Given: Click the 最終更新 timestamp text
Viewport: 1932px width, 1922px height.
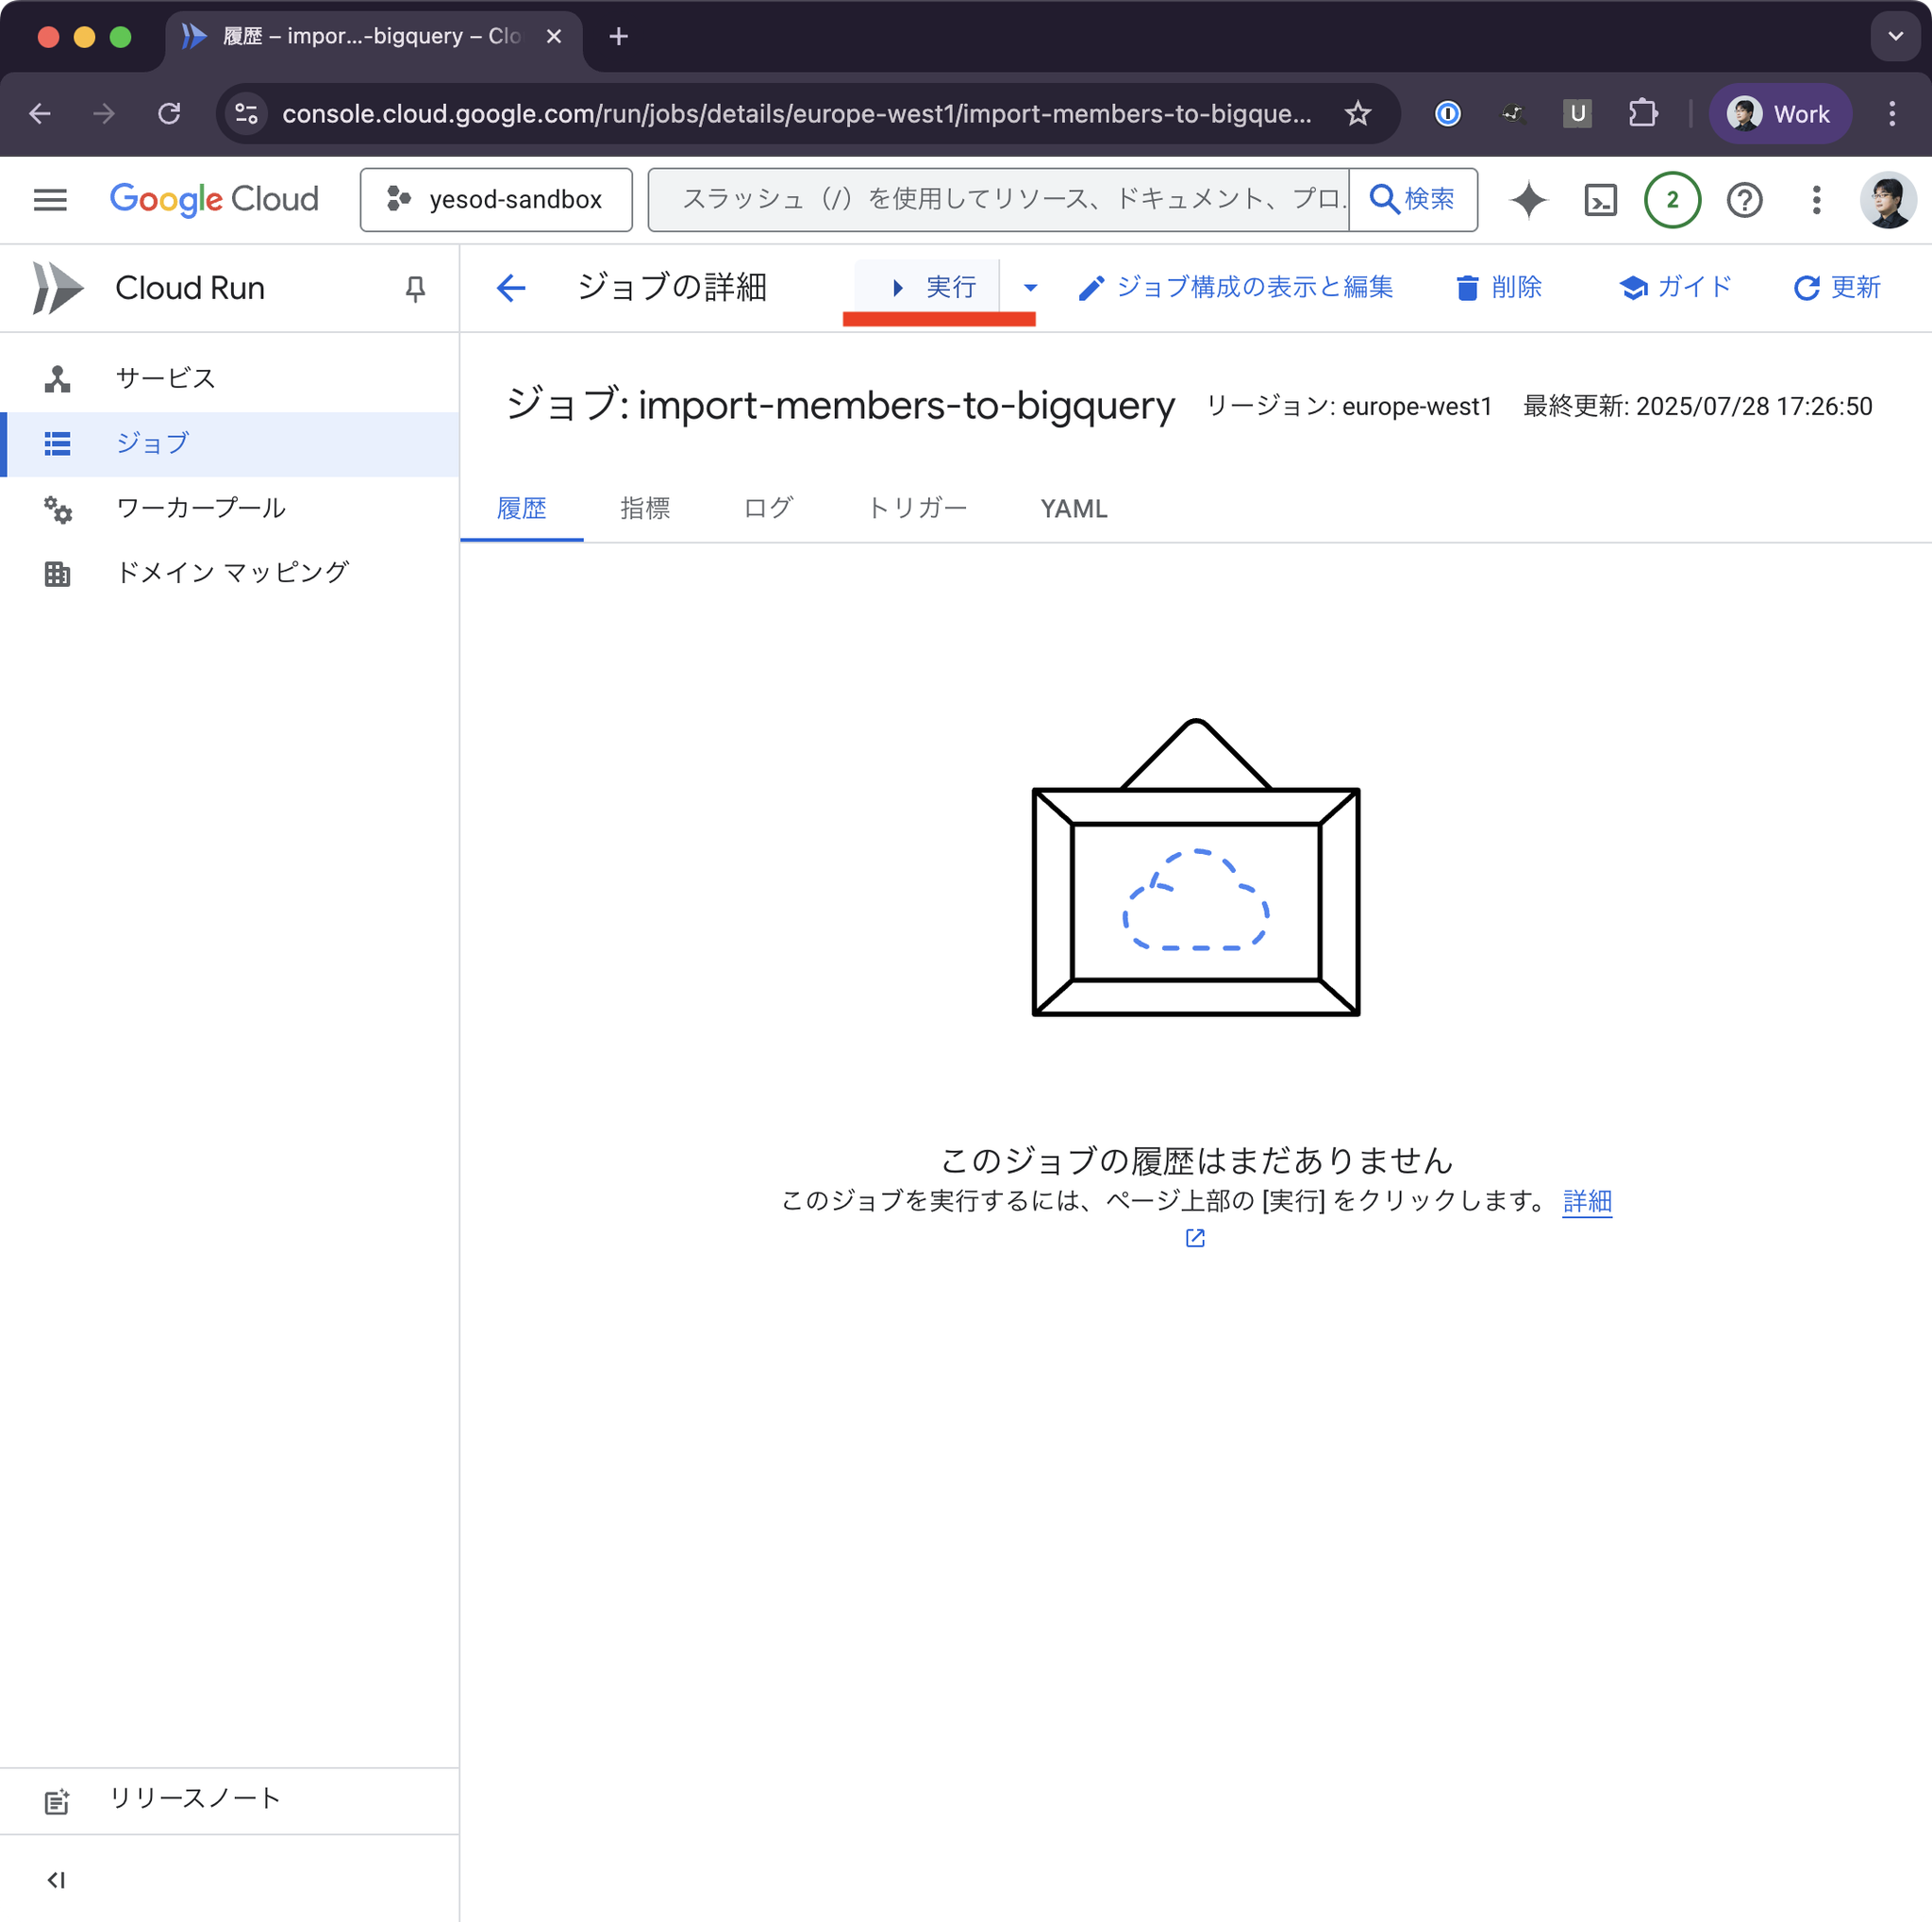Looking at the screenshot, I should pos(1697,406).
